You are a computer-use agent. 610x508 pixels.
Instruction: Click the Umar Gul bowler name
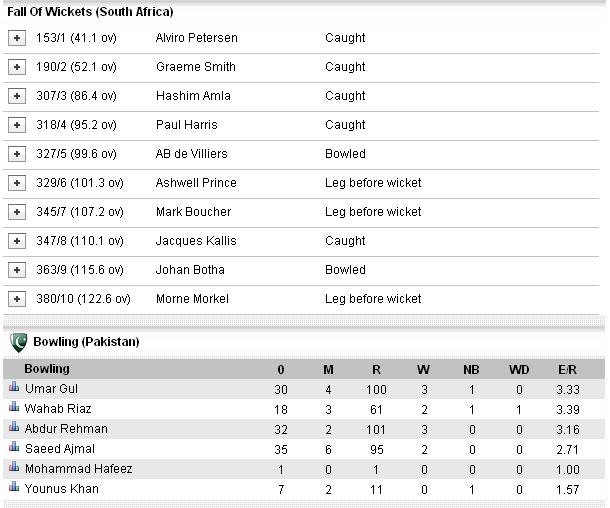pyautogui.click(x=51, y=389)
